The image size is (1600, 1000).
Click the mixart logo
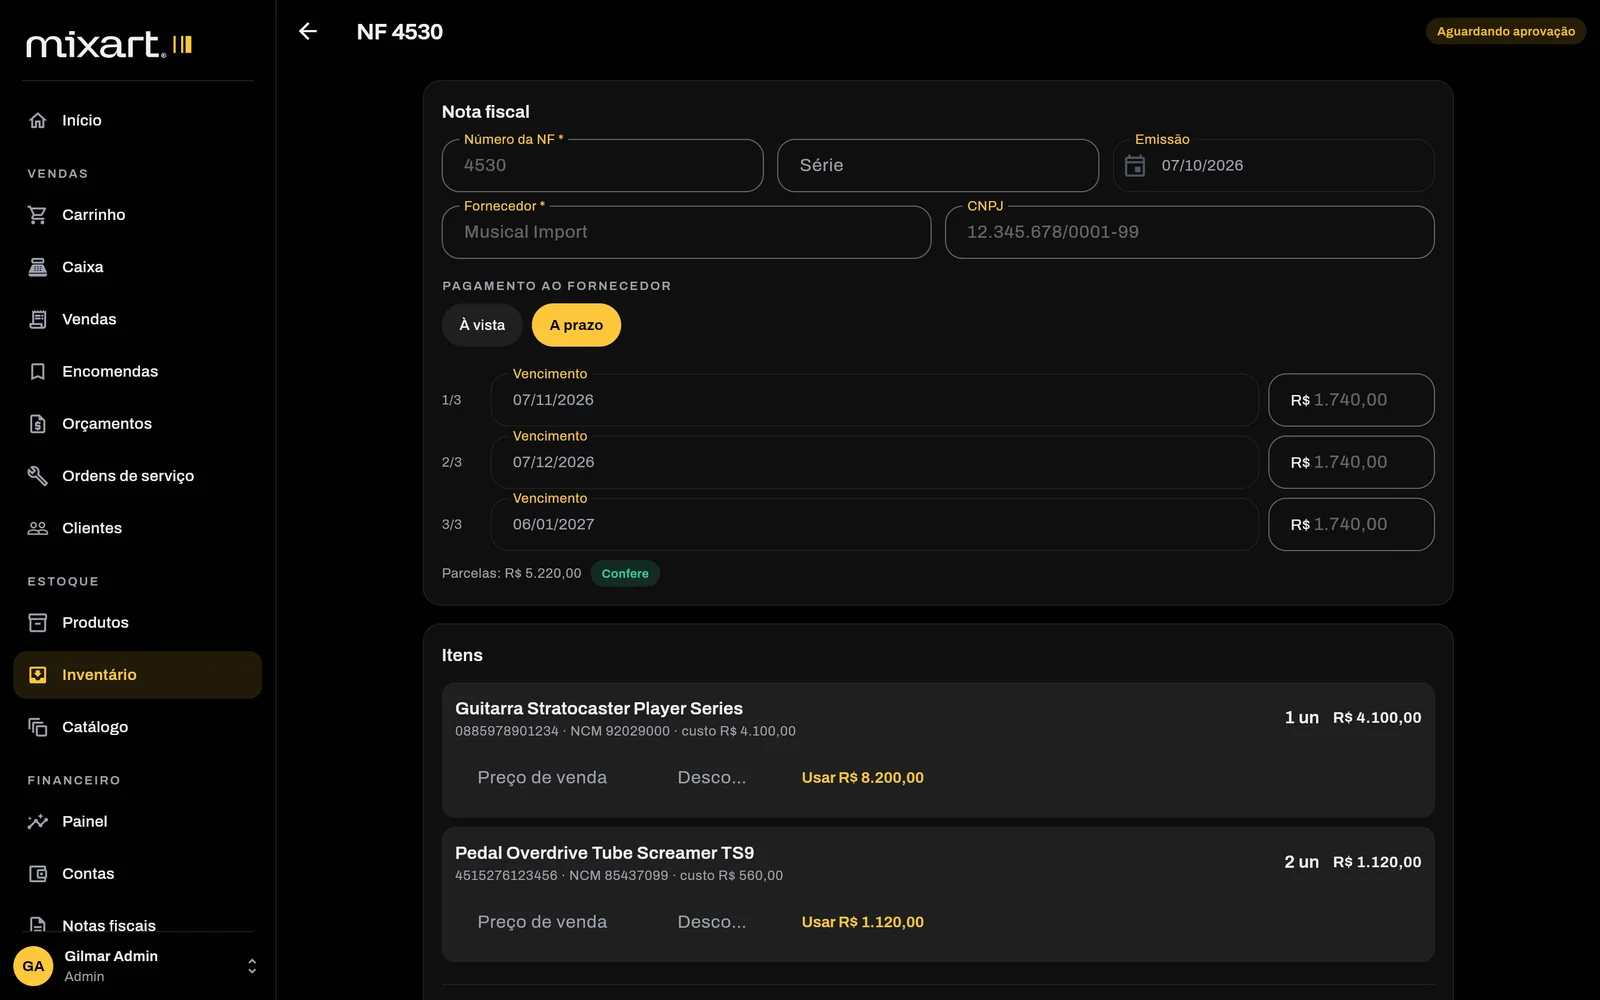point(109,44)
